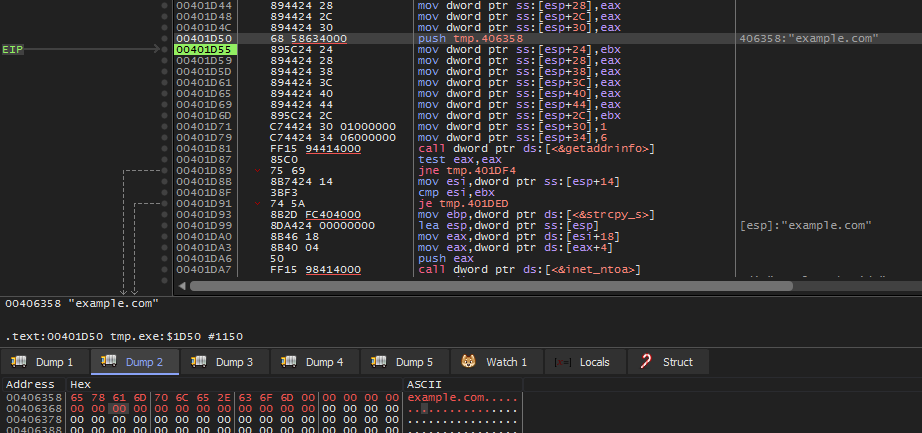Open the Struct tab
Viewport: 922px width, 433px height.
point(668,362)
